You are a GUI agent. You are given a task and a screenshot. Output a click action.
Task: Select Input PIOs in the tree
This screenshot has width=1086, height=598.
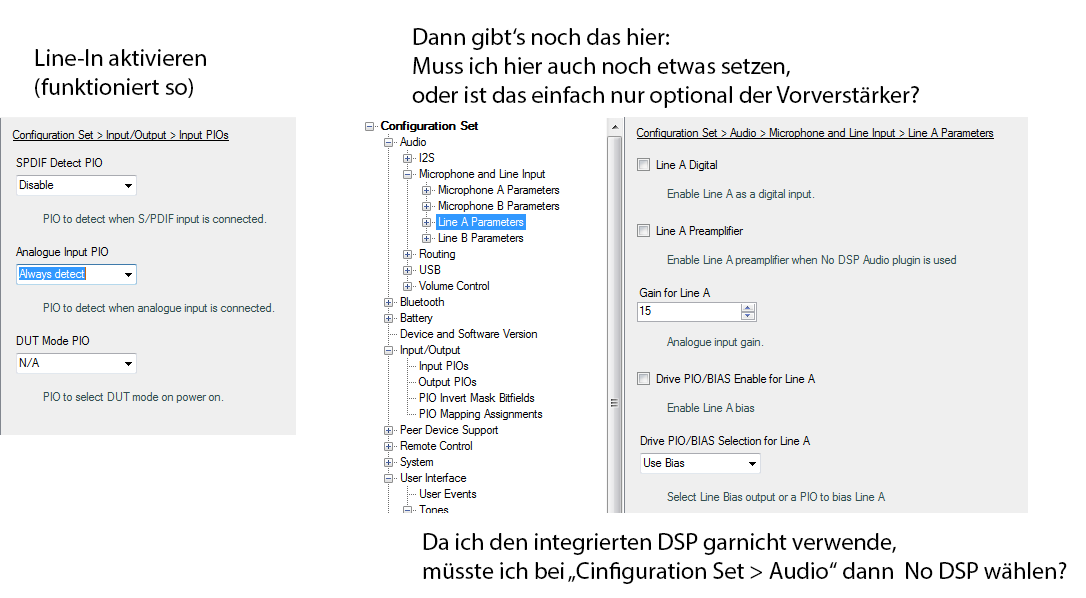[443, 366]
